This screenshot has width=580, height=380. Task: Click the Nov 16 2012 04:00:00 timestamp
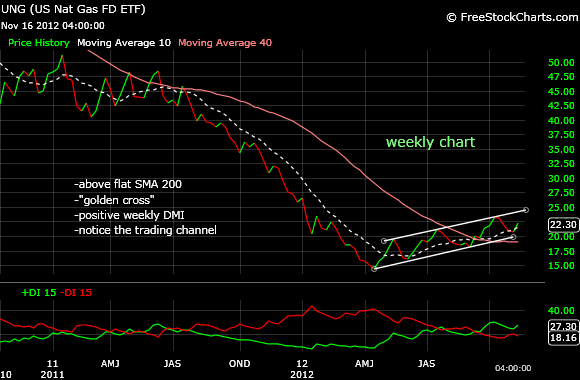point(53,26)
